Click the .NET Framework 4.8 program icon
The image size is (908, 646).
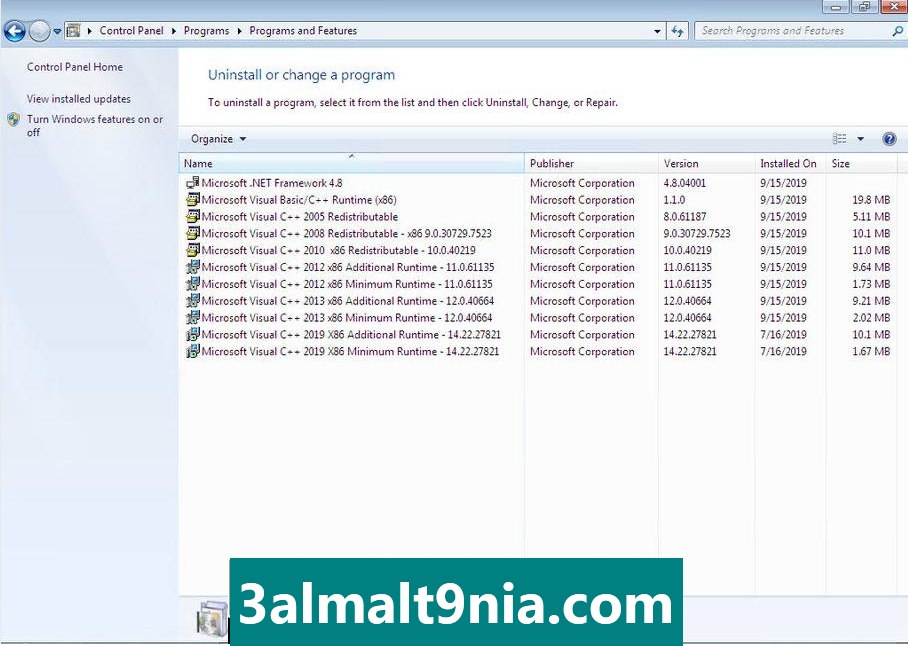tap(192, 183)
